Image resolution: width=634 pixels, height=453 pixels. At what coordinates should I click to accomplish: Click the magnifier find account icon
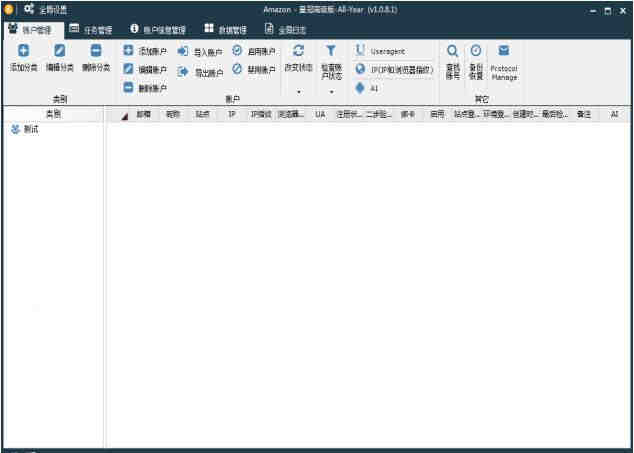pos(452,51)
